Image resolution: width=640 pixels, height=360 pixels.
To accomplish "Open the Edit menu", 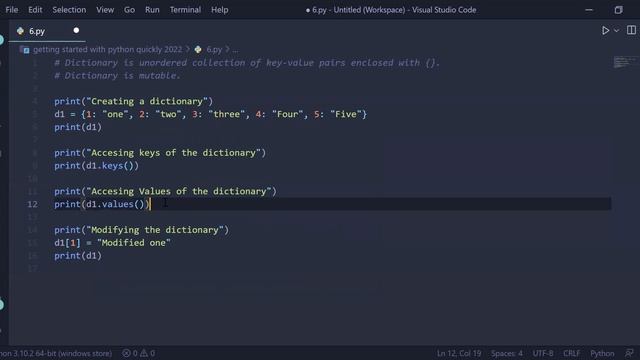I will click(35, 10).
